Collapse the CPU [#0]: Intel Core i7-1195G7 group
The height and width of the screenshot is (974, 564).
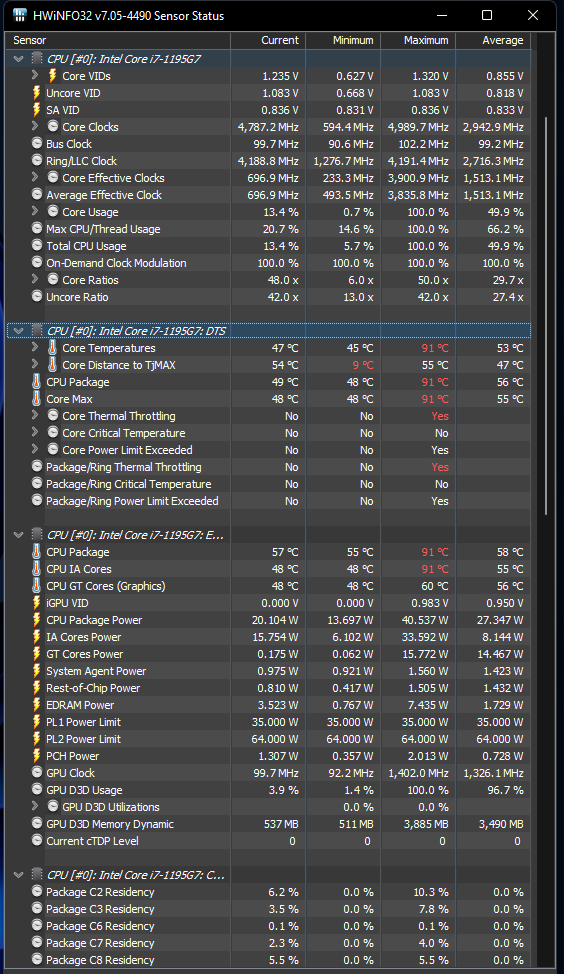tap(19, 59)
